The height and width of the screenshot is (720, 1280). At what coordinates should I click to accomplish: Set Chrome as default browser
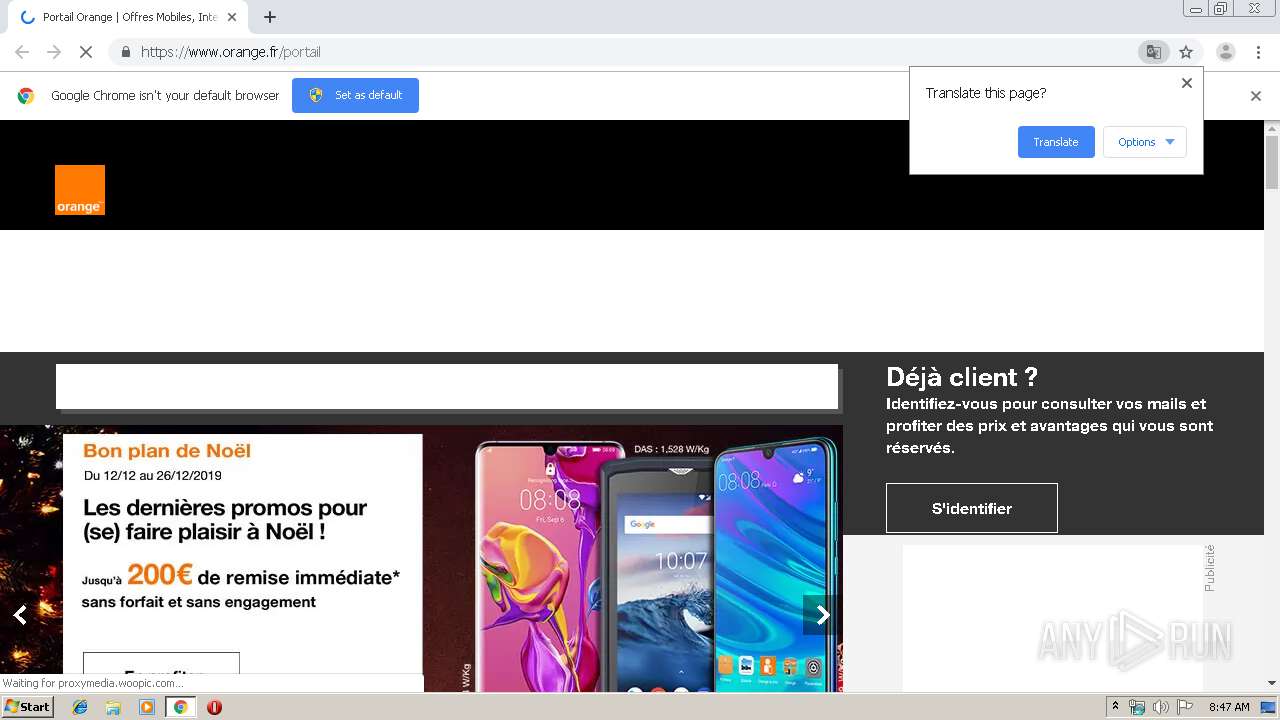pyautogui.click(x=355, y=95)
